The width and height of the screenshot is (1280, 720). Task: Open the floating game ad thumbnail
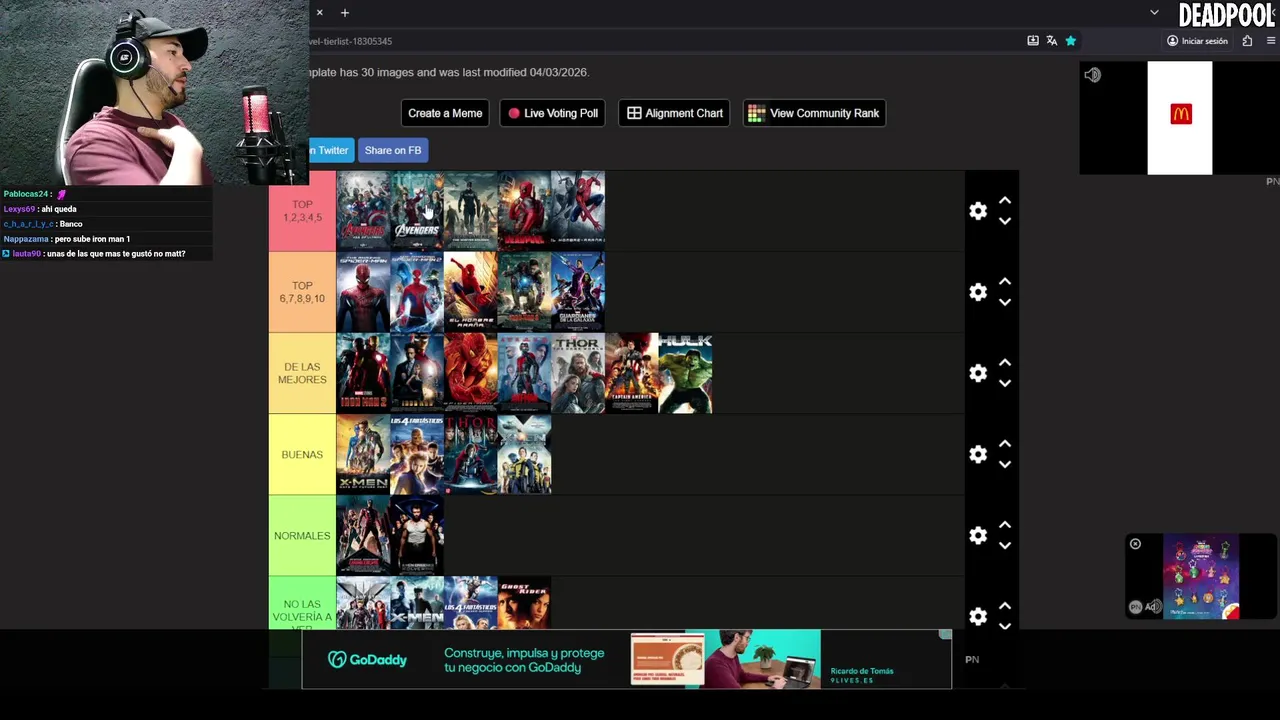click(x=1201, y=577)
